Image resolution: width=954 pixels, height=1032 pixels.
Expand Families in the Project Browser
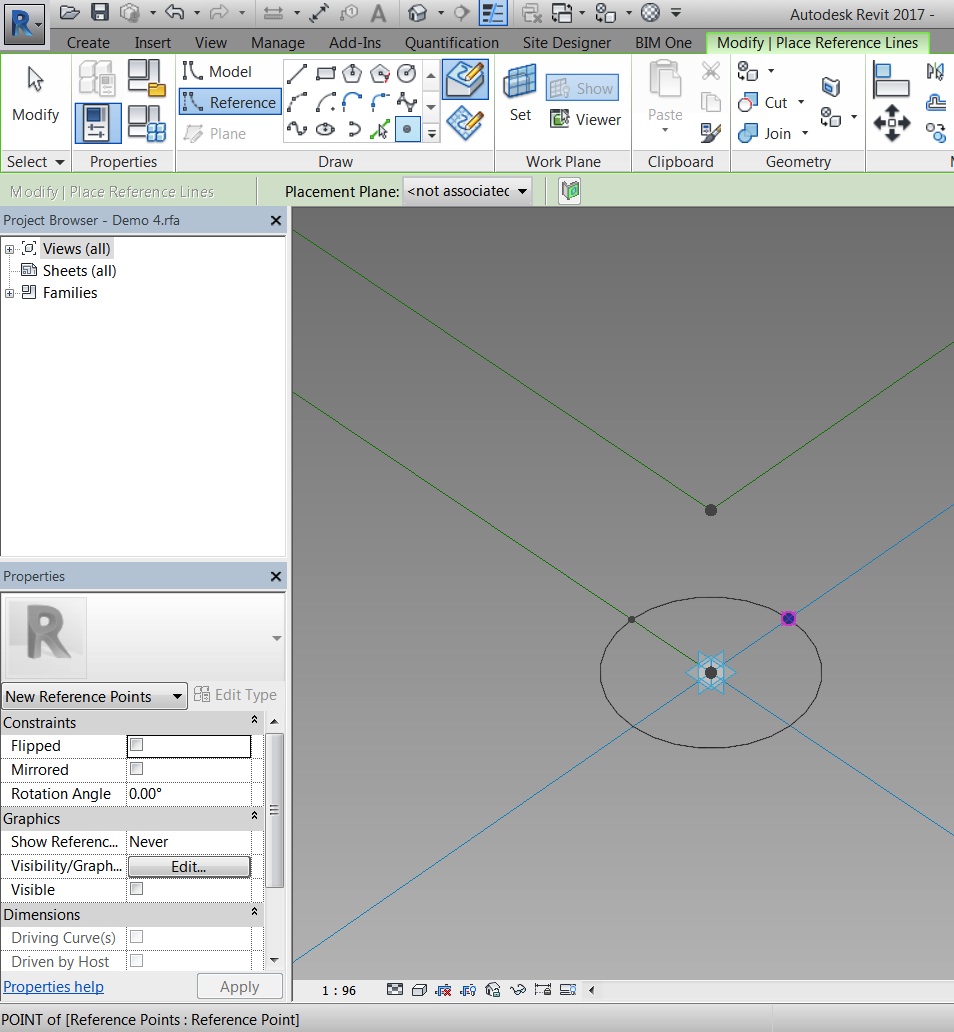pyautogui.click(x=8, y=292)
